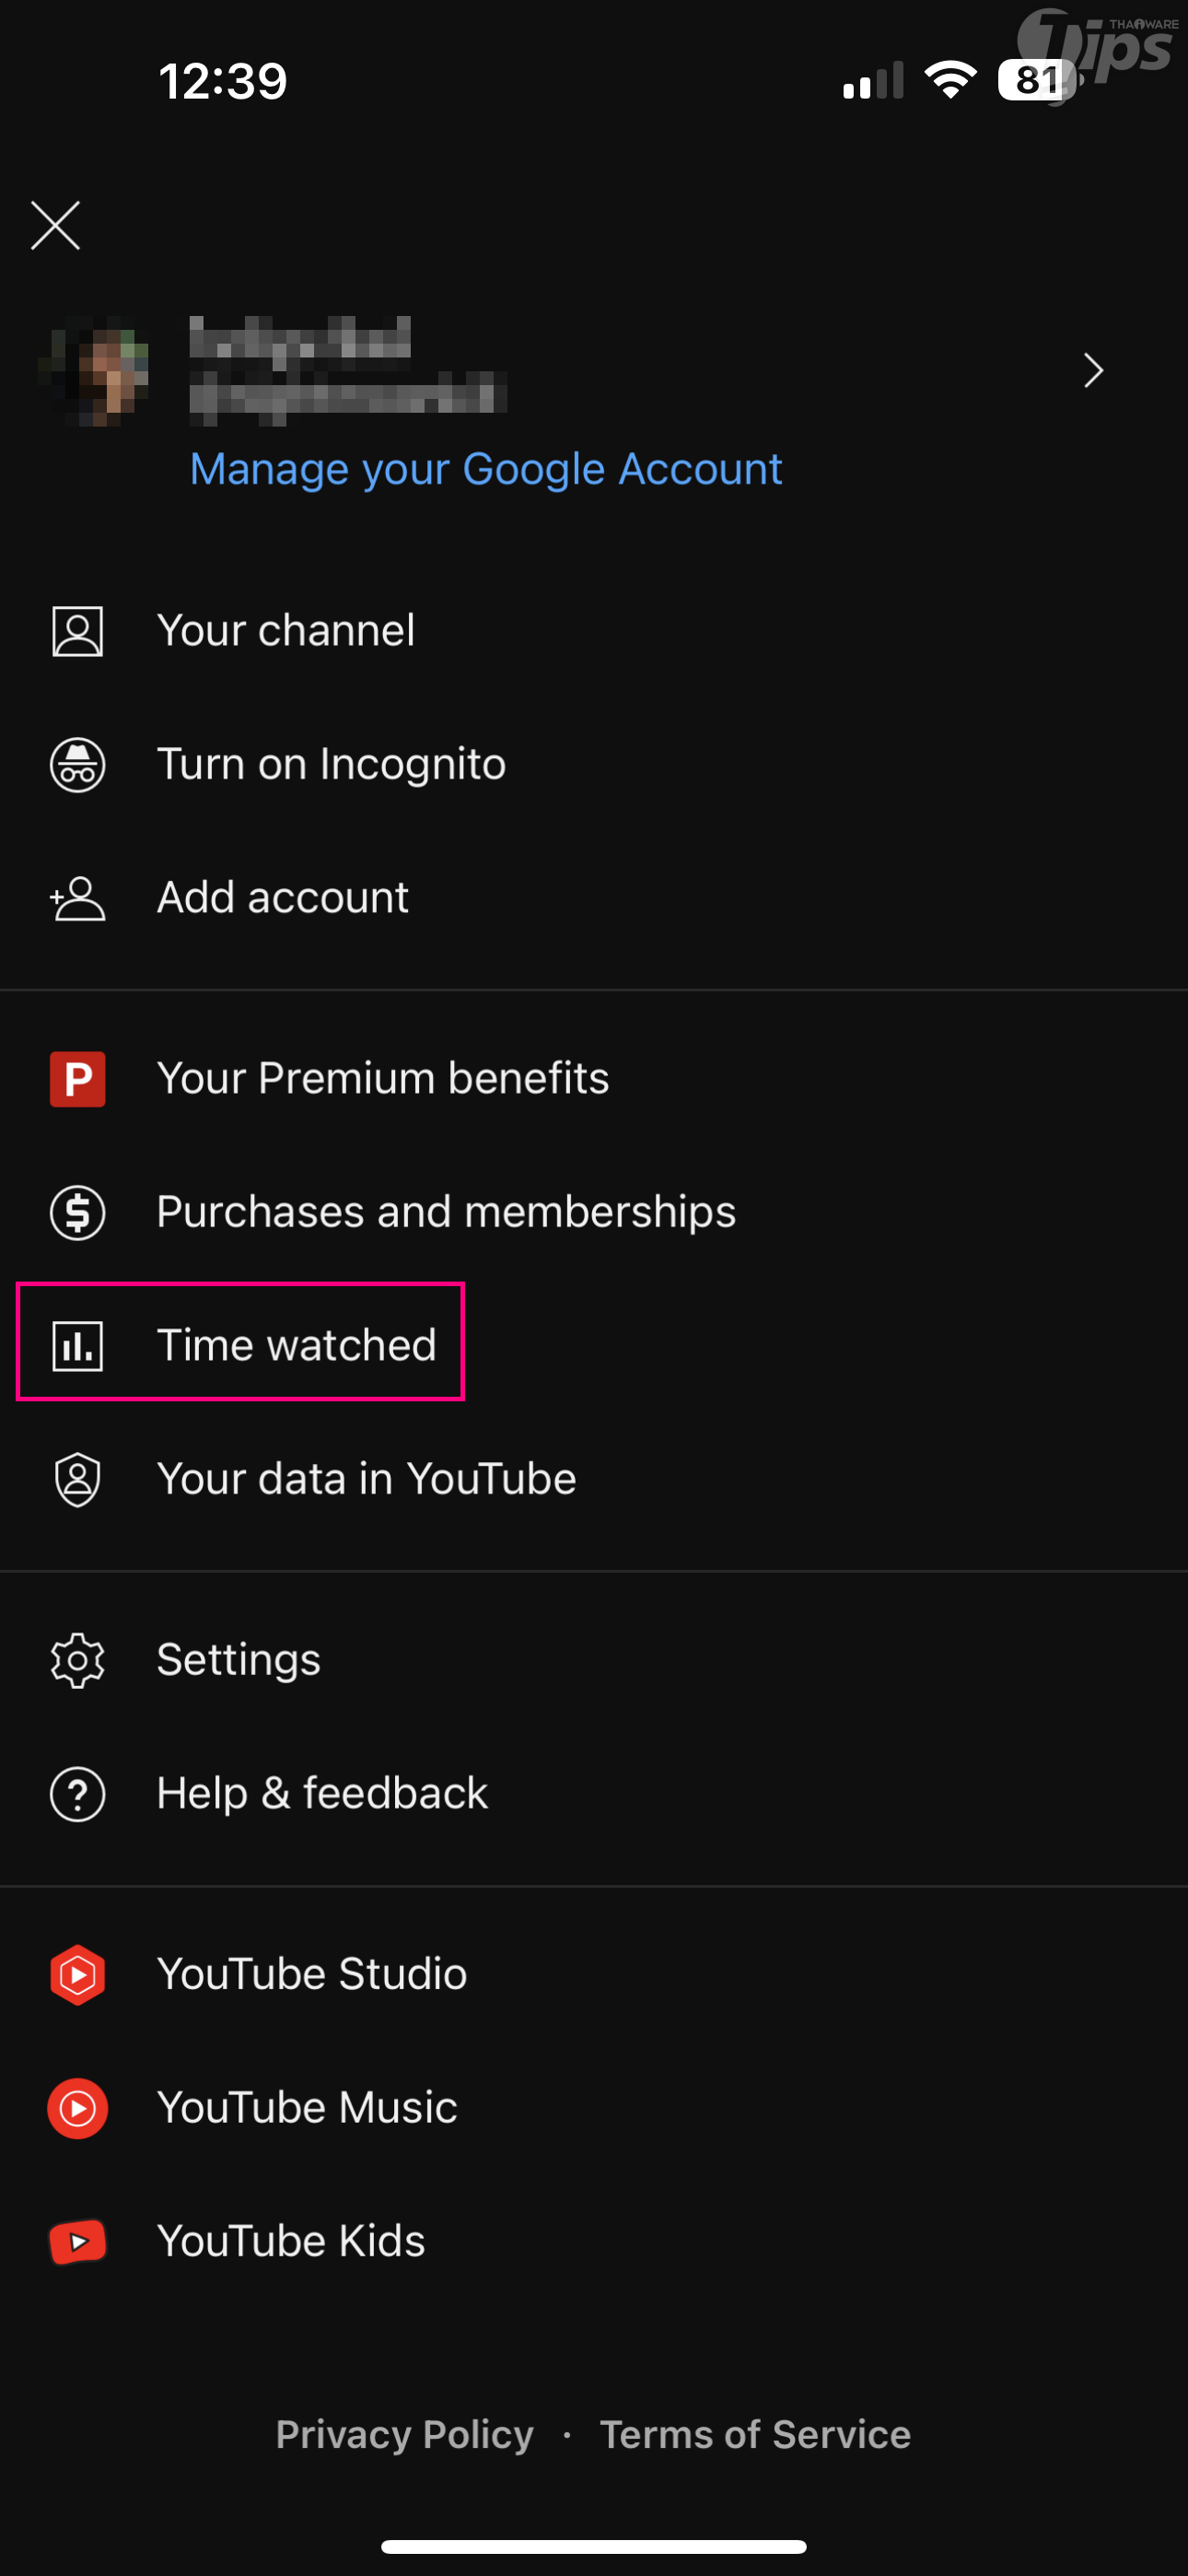Click Manage your Google Account link
The width and height of the screenshot is (1188, 2576).
pos(486,469)
